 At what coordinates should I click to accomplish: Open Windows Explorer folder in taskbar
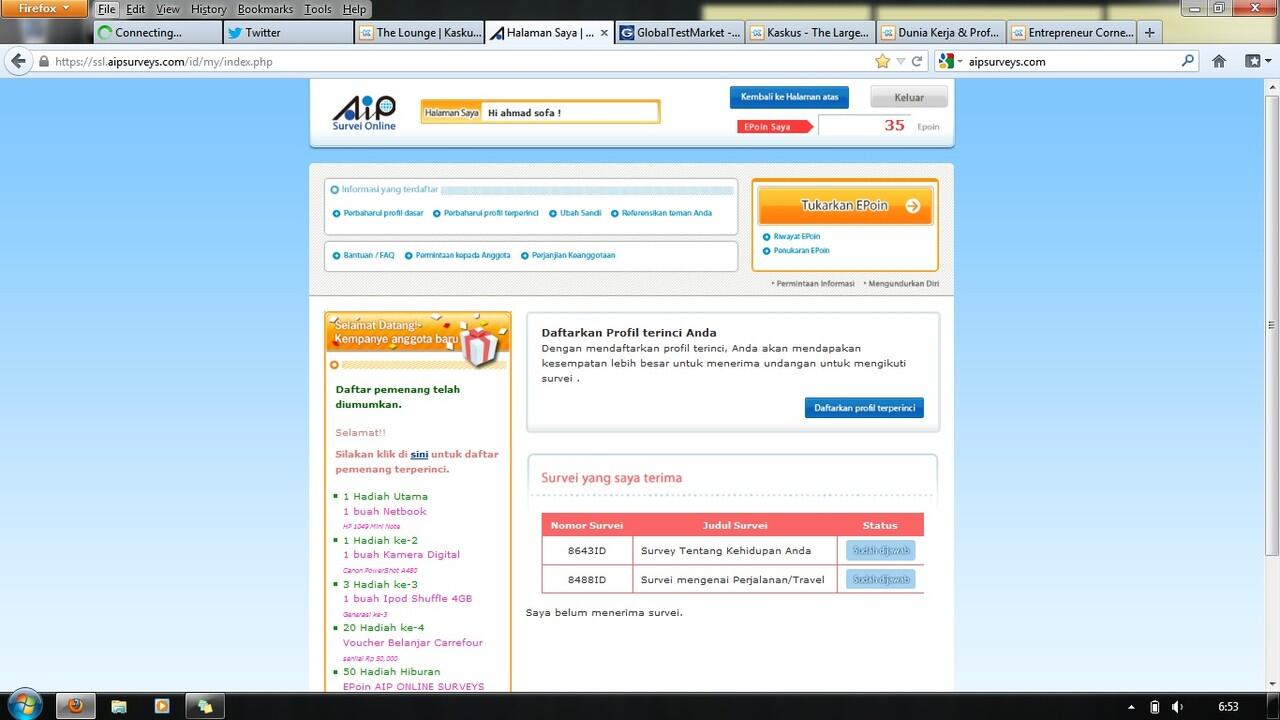(119, 706)
